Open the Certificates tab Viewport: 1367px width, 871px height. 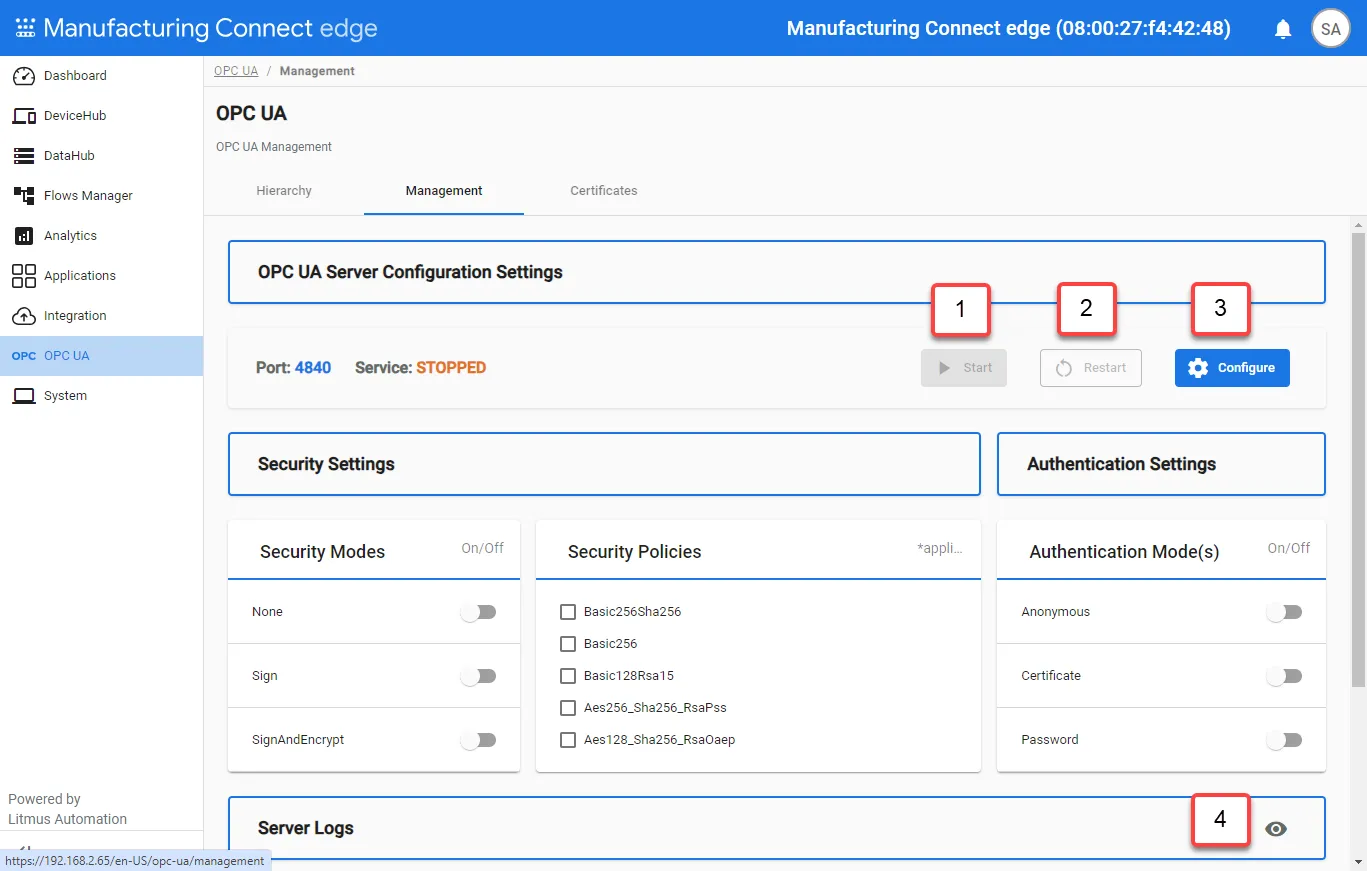[x=604, y=191]
